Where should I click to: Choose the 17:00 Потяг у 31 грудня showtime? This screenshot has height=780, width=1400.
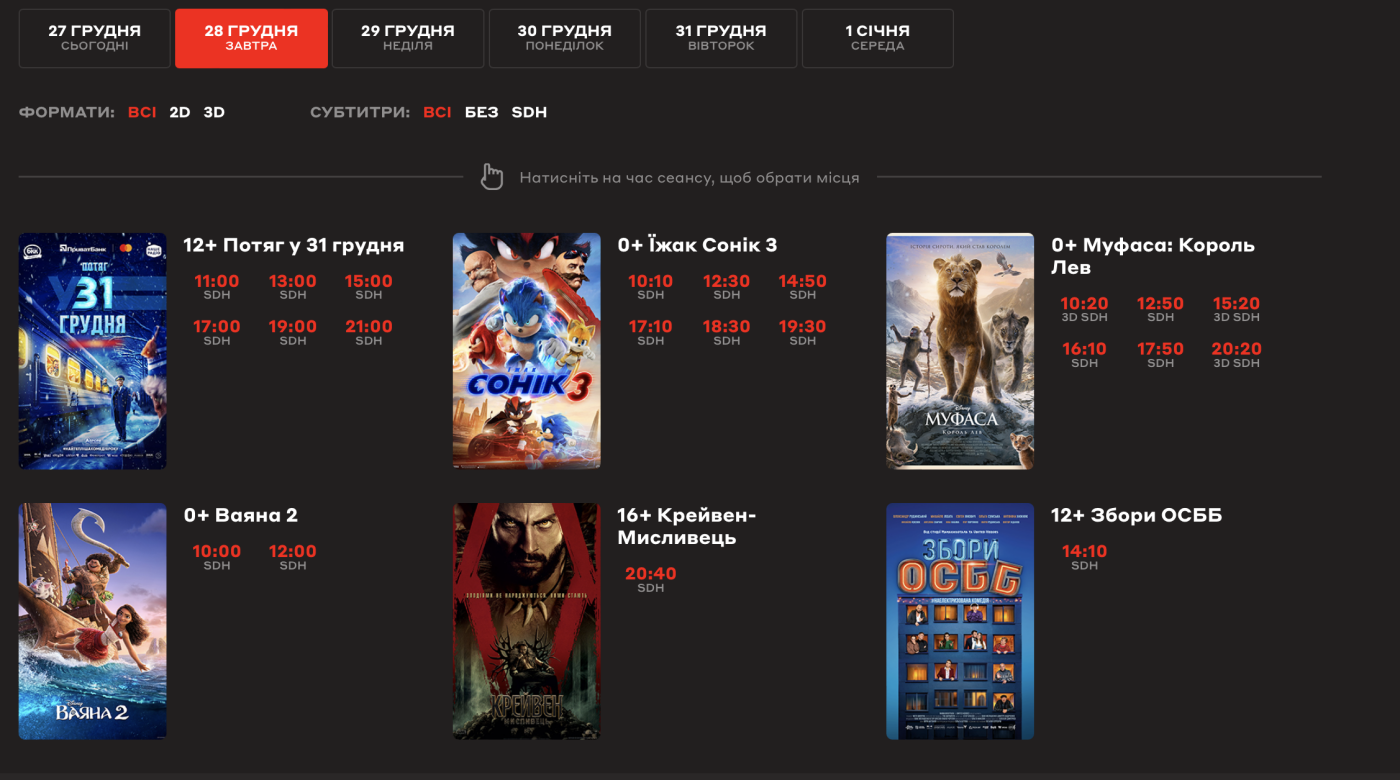click(x=217, y=332)
